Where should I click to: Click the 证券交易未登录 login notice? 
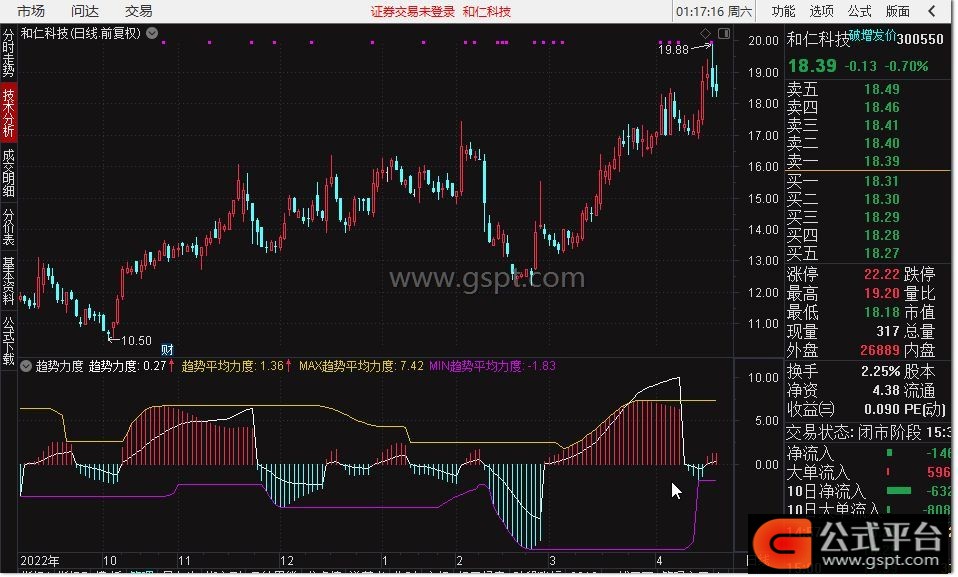click(x=412, y=12)
